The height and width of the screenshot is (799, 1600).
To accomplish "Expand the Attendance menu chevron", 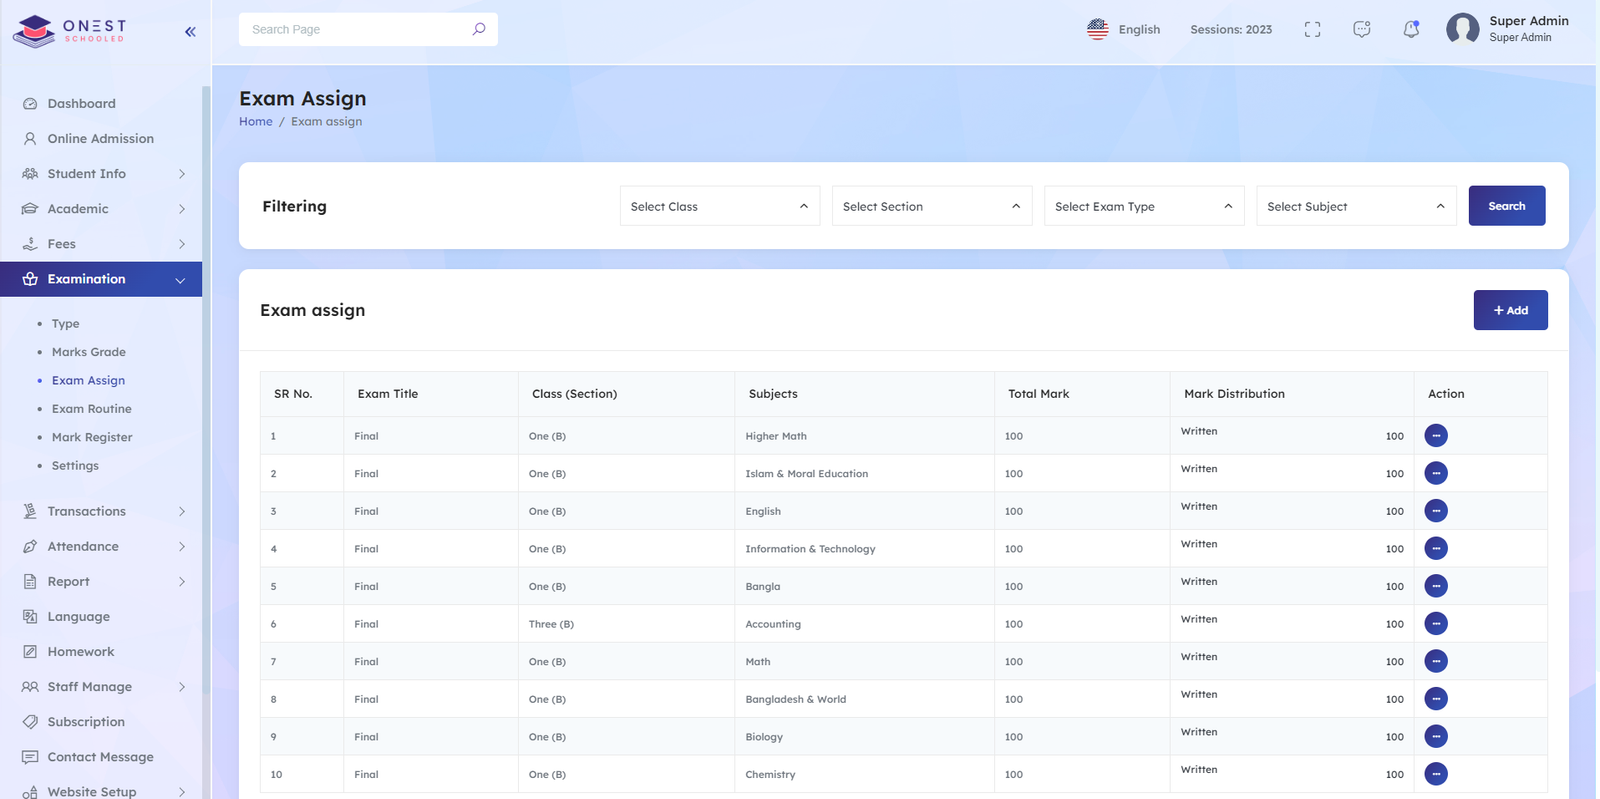I will point(182,546).
